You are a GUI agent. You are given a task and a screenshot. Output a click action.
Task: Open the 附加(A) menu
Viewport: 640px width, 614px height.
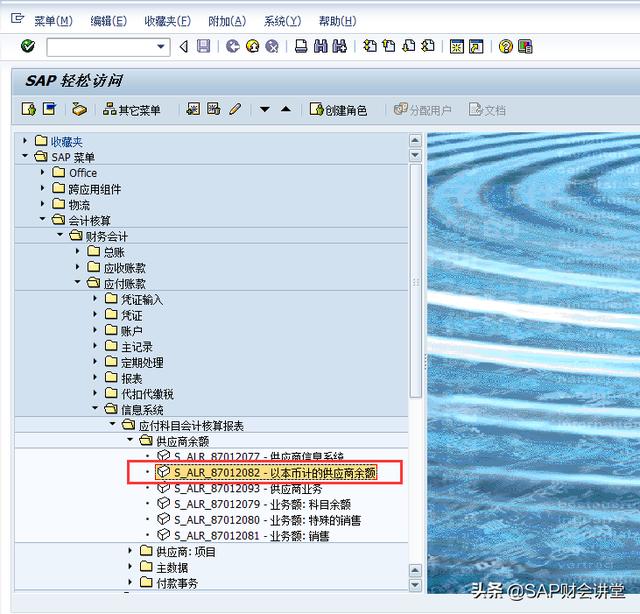[227, 21]
